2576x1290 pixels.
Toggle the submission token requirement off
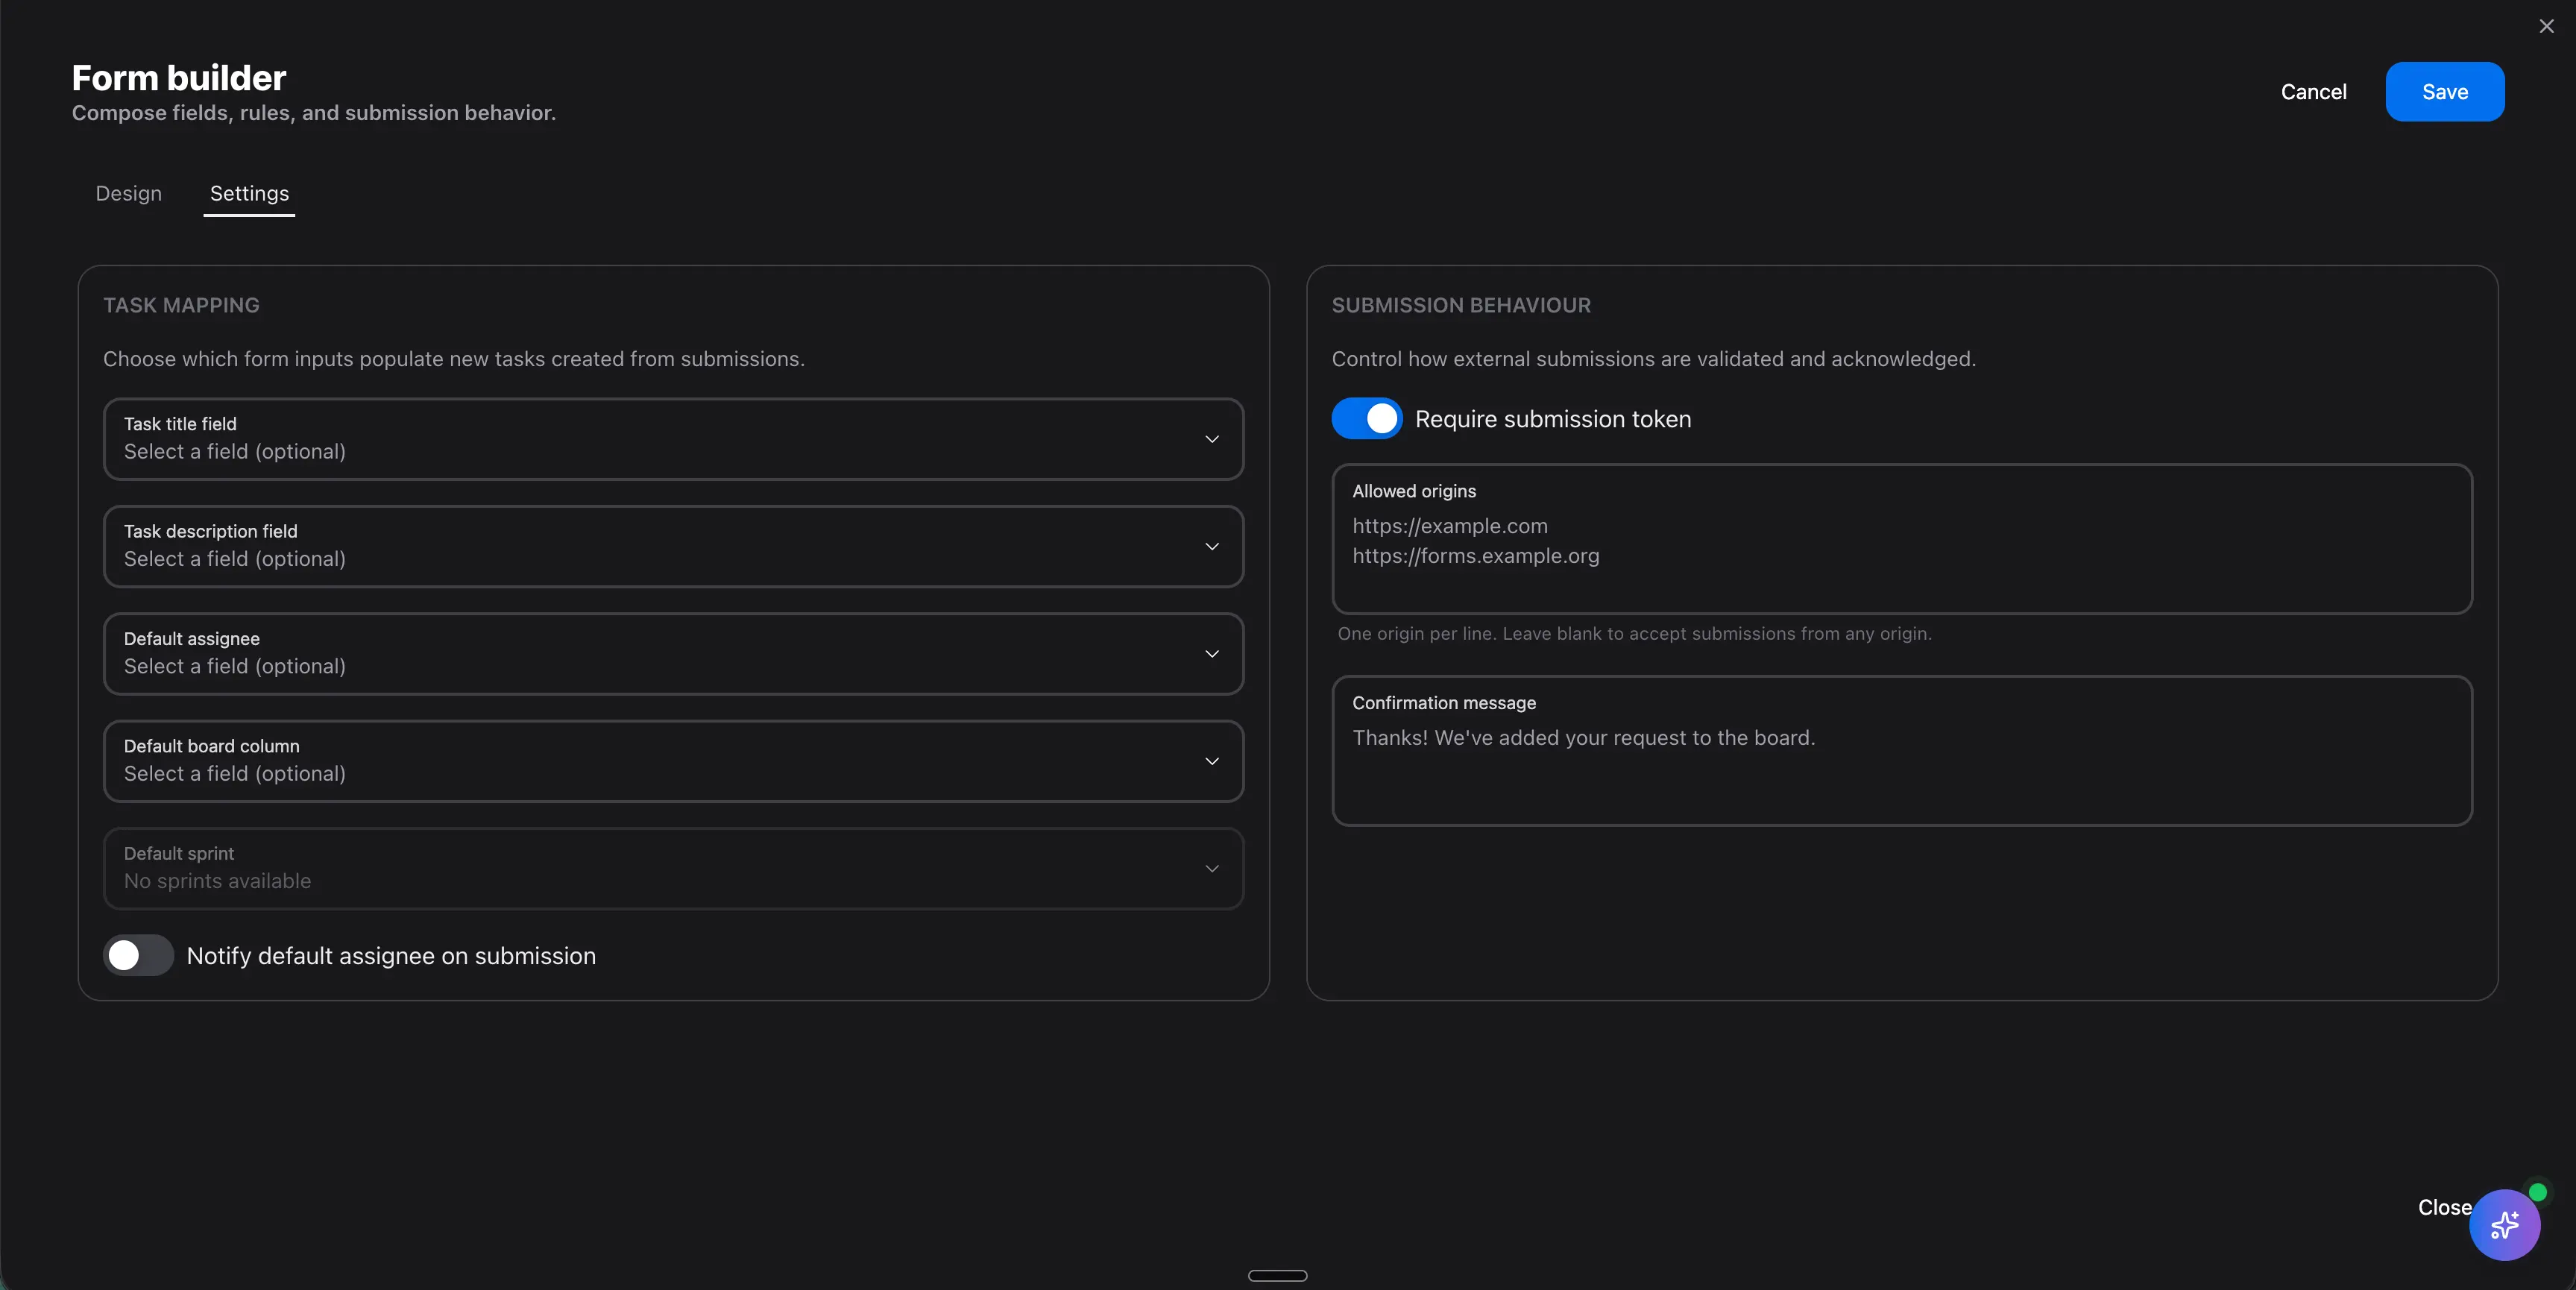tap(1366, 418)
